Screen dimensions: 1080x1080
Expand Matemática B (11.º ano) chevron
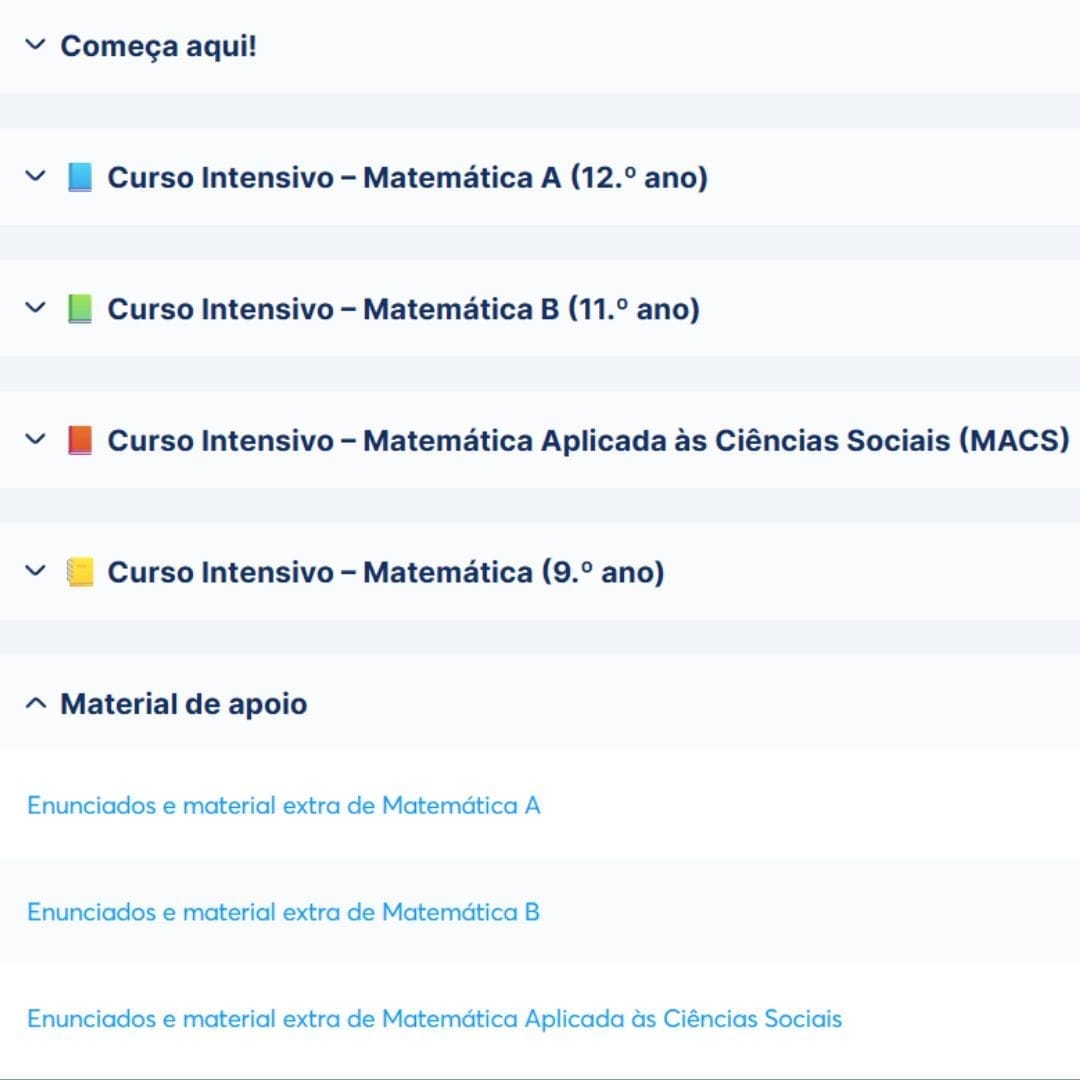pos(35,308)
